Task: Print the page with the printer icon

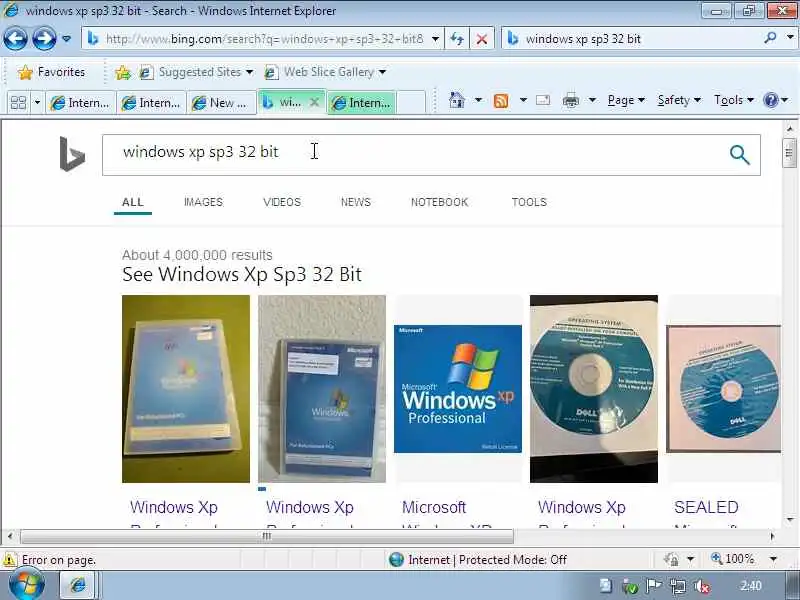Action: click(570, 101)
